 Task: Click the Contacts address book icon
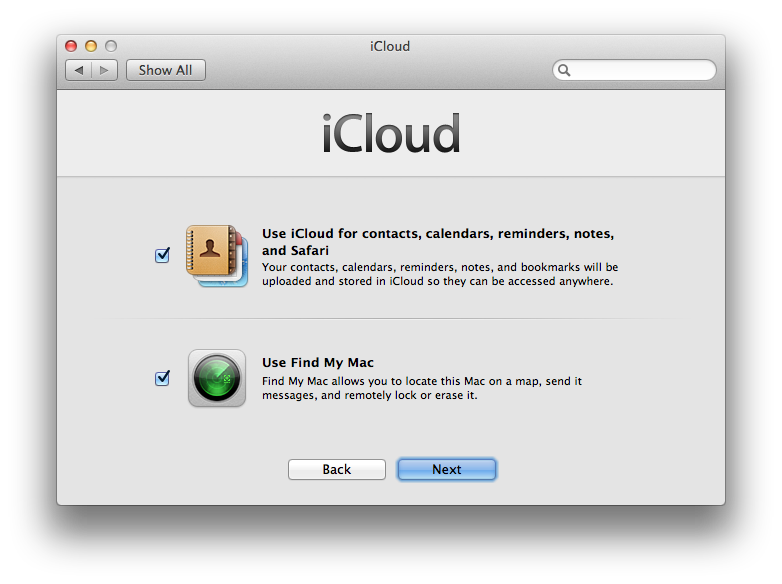(x=217, y=256)
